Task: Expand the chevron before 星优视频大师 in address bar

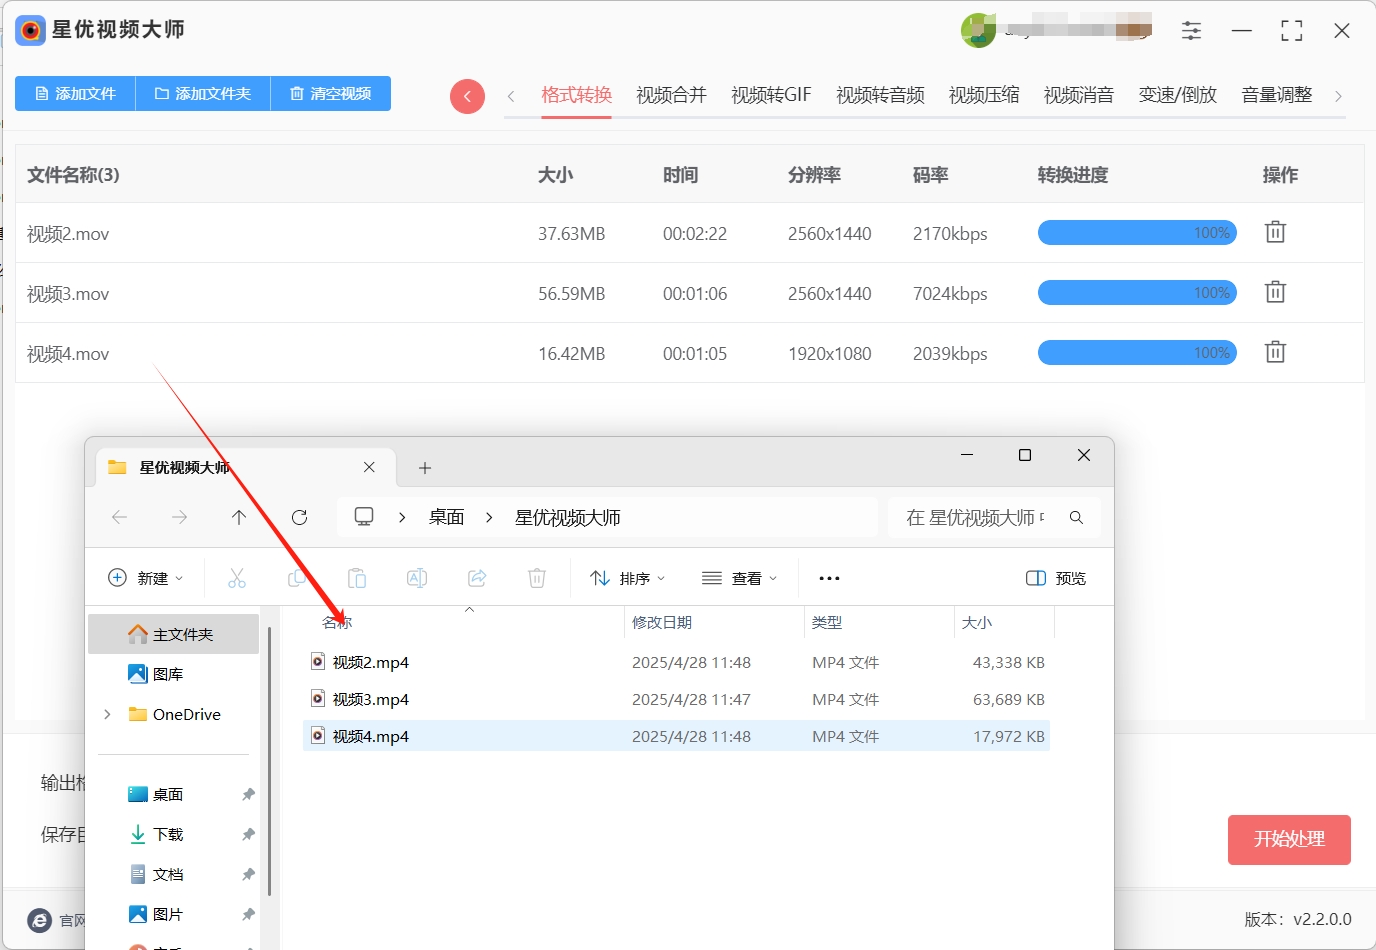Action: pos(489,517)
